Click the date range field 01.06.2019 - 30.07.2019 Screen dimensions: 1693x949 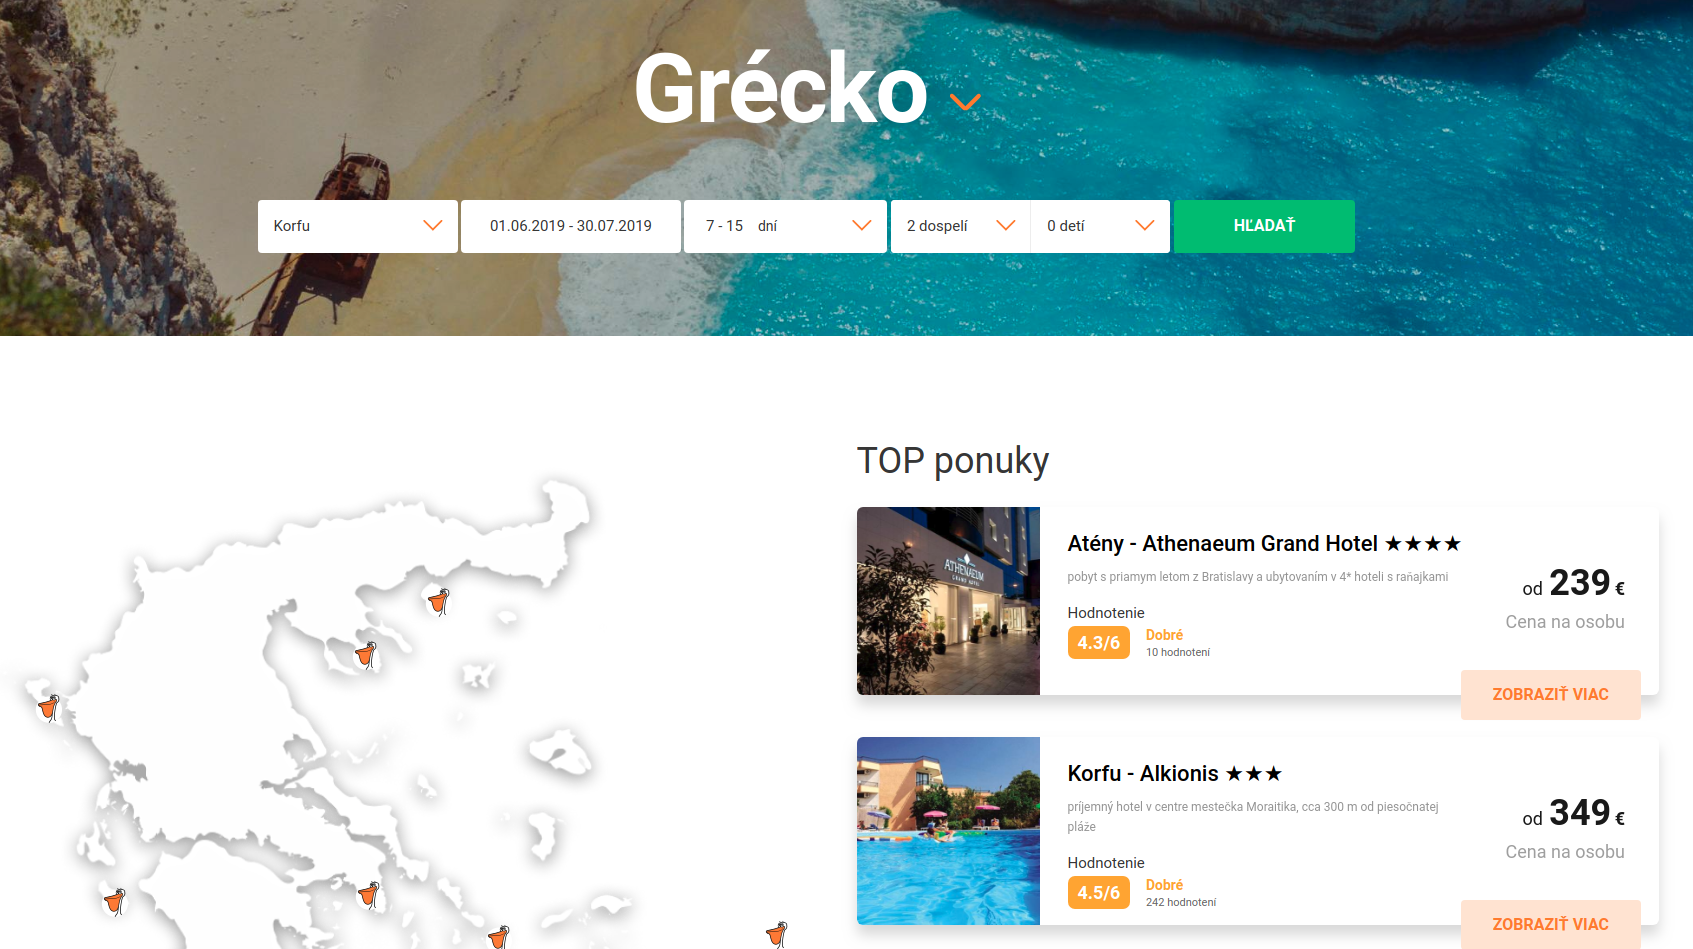coord(571,226)
